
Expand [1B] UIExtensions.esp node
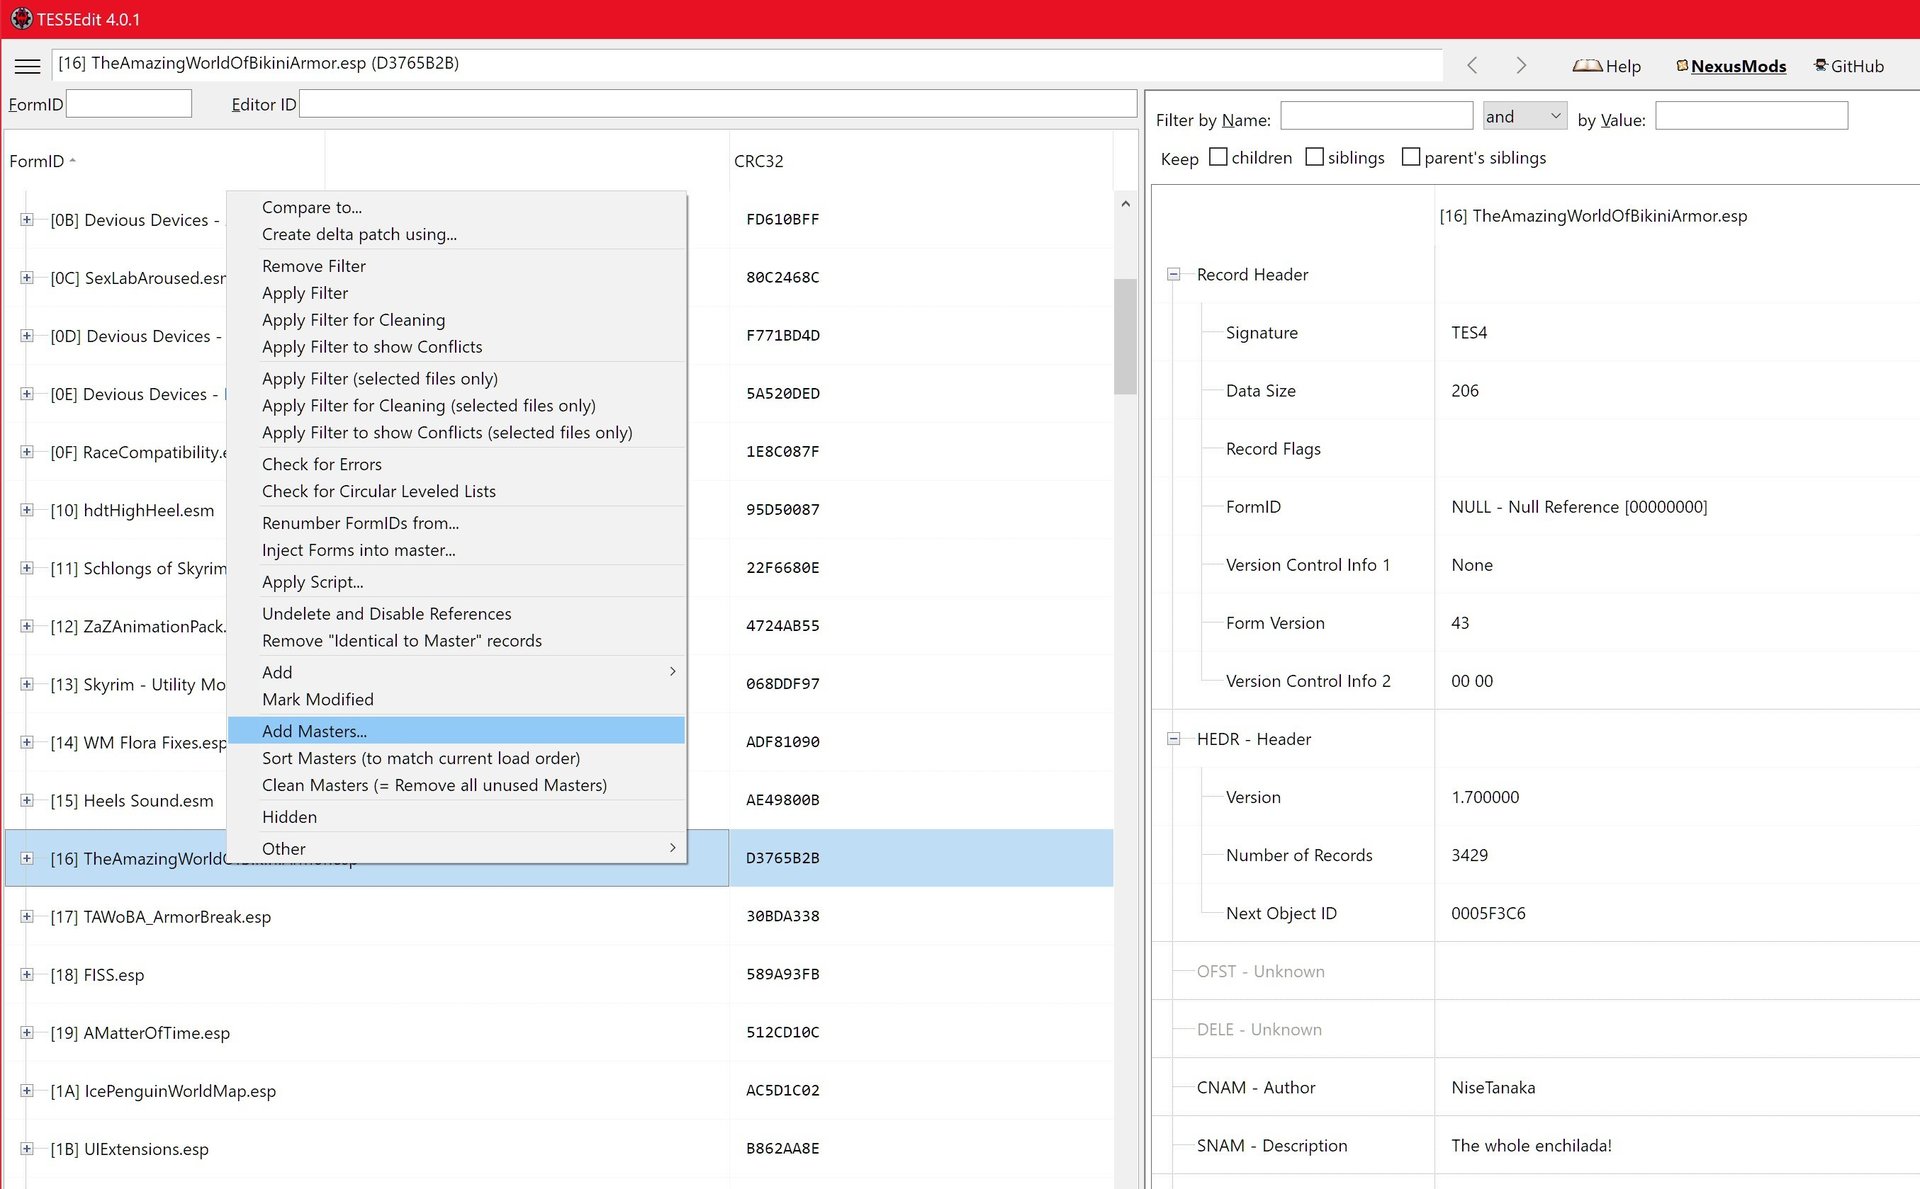[x=27, y=1149]
